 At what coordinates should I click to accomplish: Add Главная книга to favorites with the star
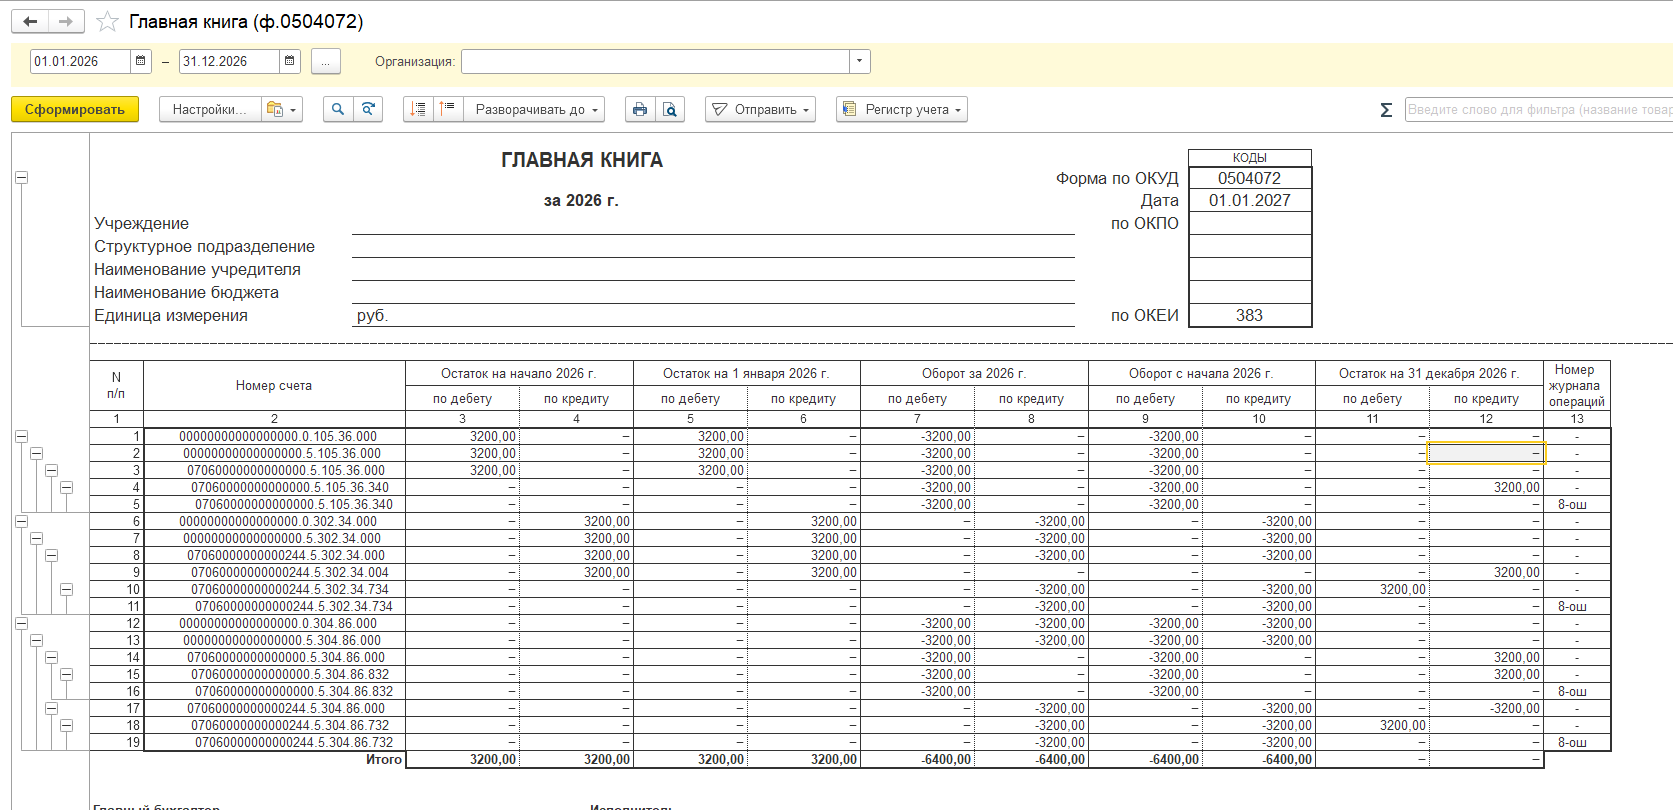107,21
